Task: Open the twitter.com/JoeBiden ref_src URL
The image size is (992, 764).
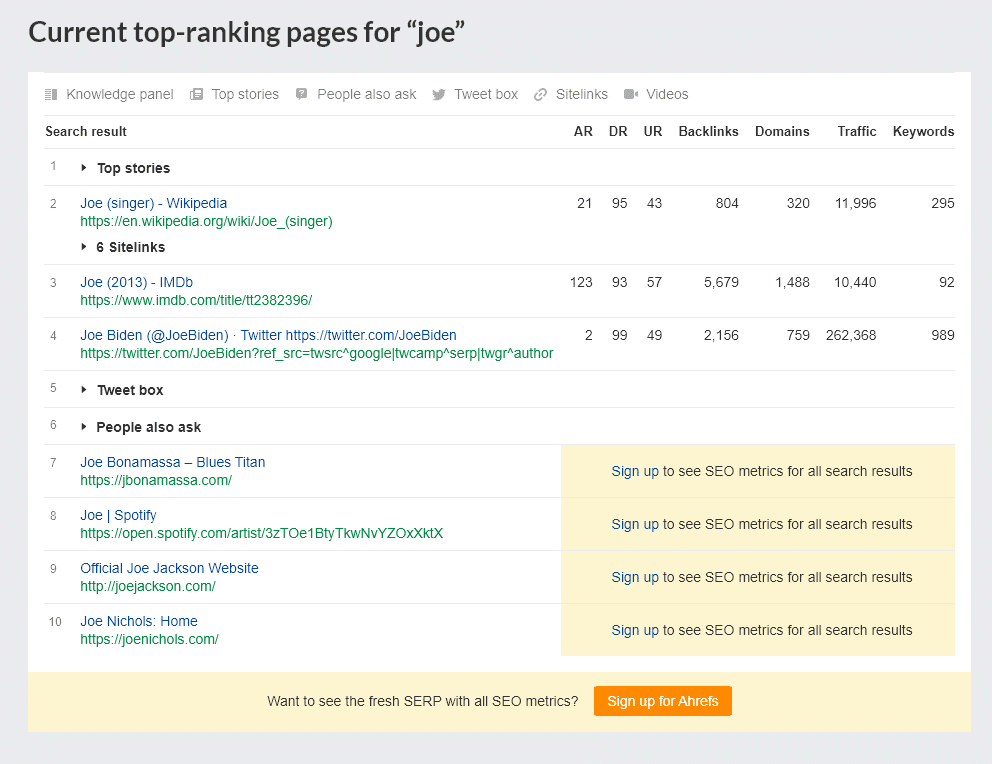Action: (x=317, y=354)
